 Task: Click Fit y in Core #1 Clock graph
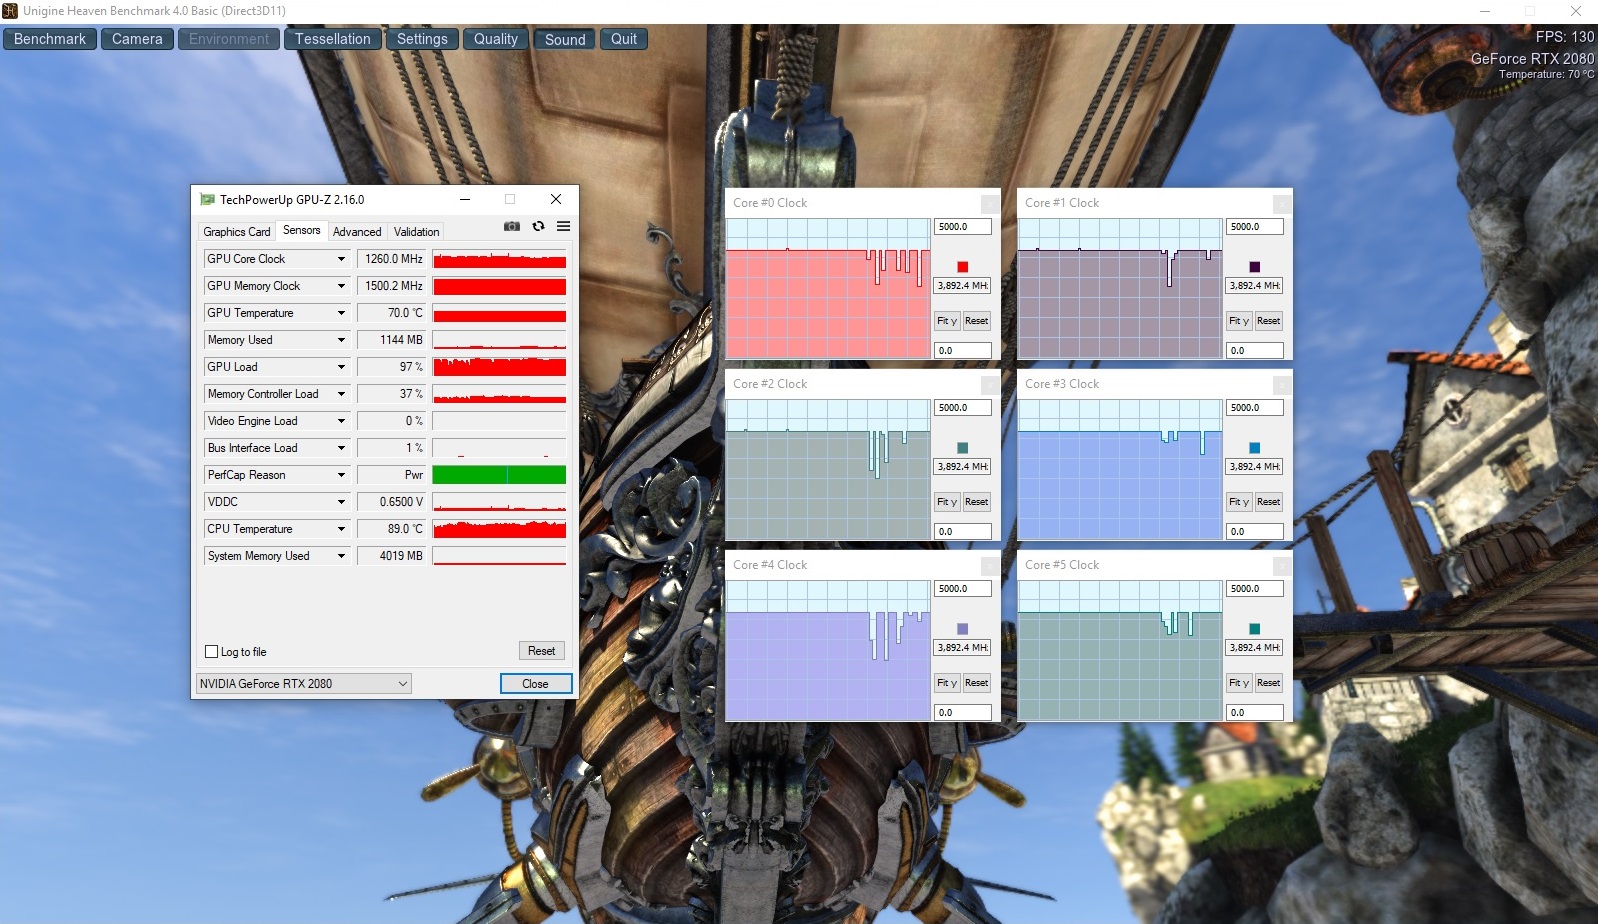point(1239,321)
